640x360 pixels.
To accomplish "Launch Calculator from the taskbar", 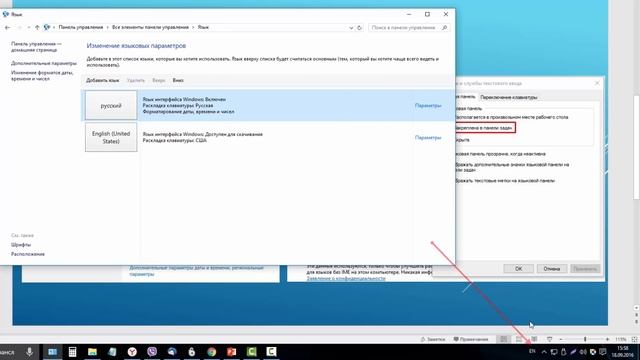I will click(72, 351).
